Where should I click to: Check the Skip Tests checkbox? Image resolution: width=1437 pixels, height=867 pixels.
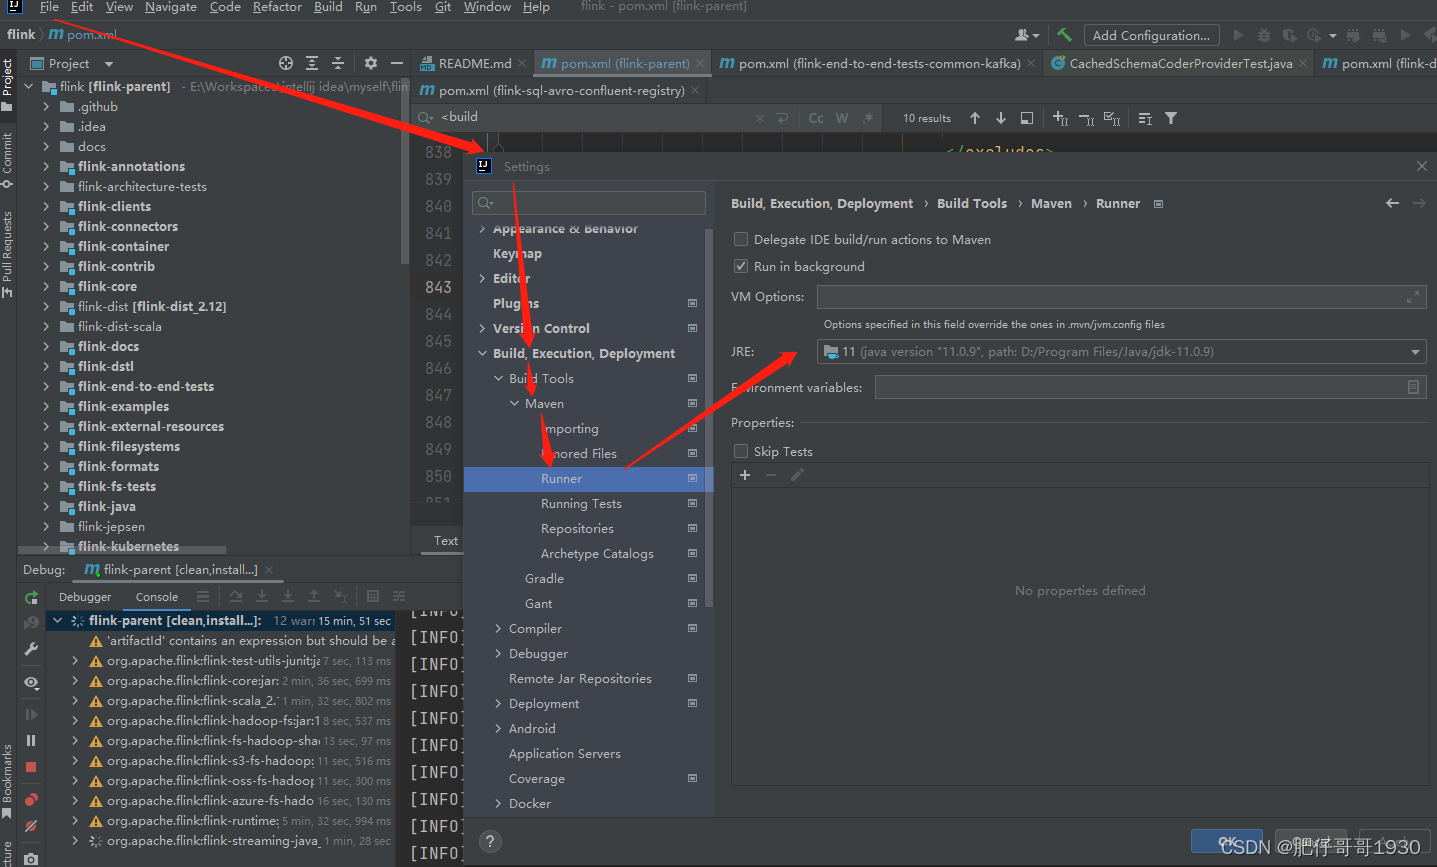[x=741, y=452]
